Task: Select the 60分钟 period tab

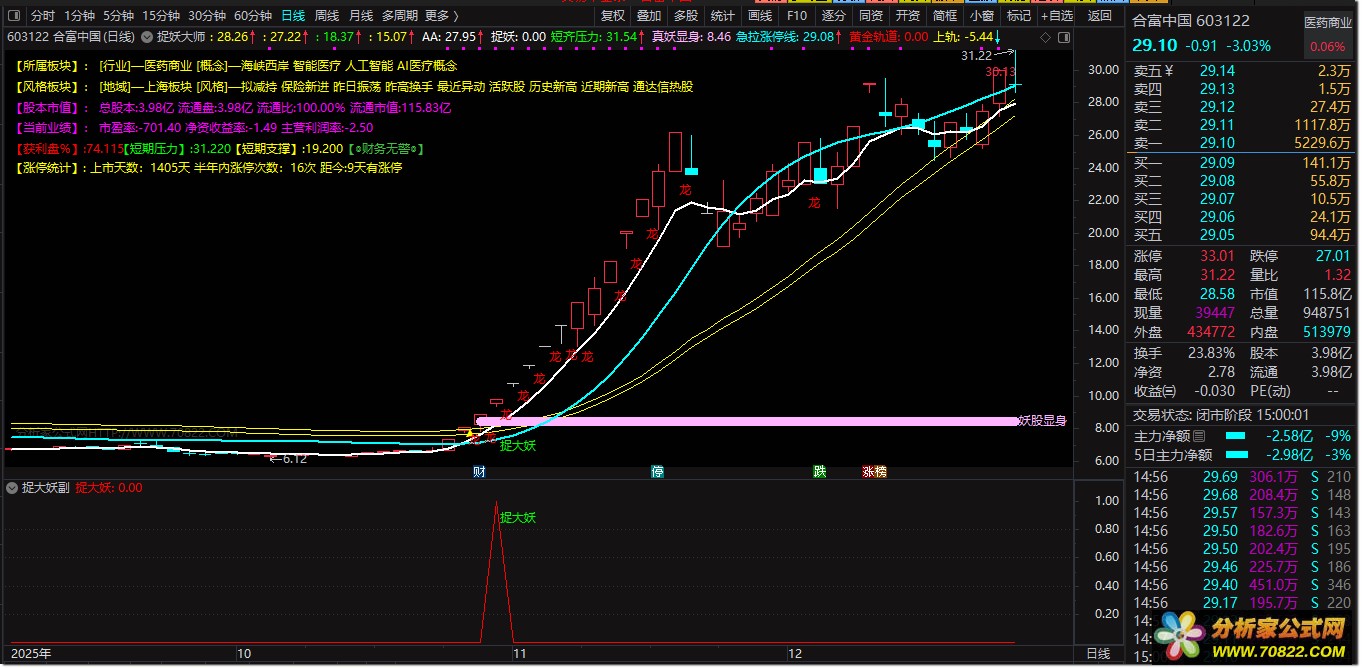Action: (x=253, y=16)
